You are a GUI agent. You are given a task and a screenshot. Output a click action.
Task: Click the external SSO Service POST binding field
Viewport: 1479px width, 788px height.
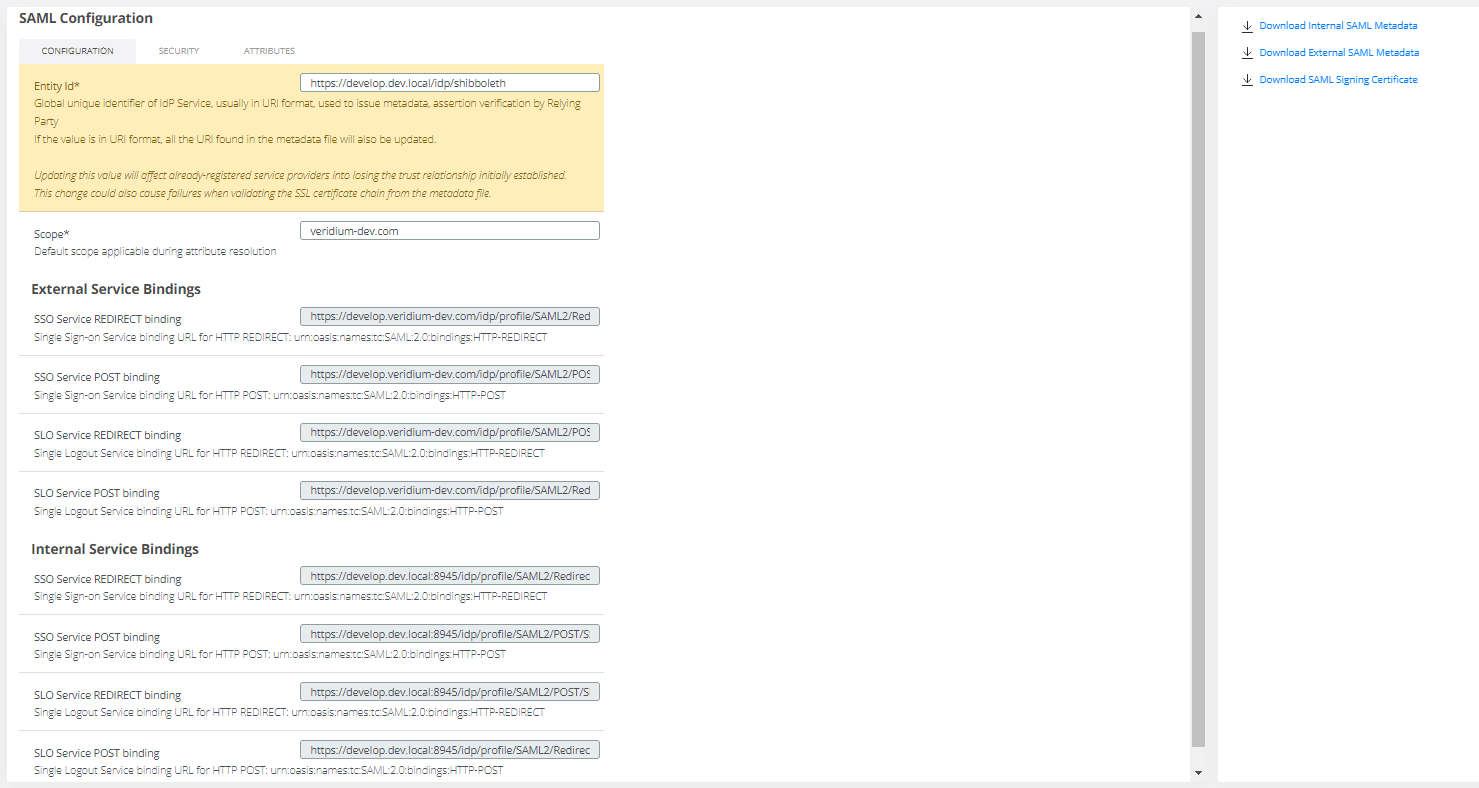449,373
